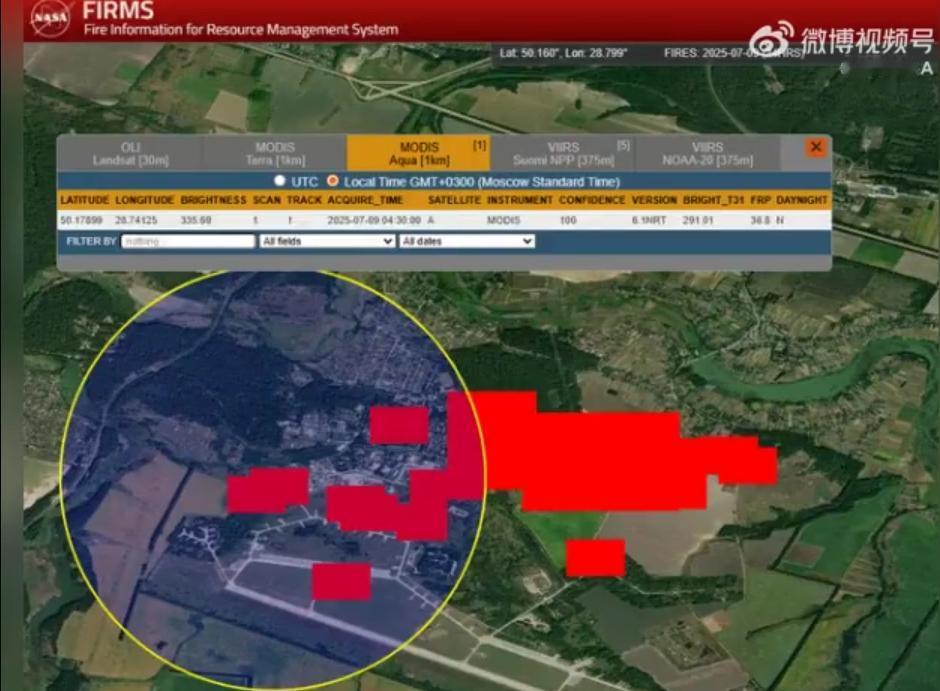The image size is (940, 691).
Task: Select the UTC time radio button
Action: click(x=279, y=180)
